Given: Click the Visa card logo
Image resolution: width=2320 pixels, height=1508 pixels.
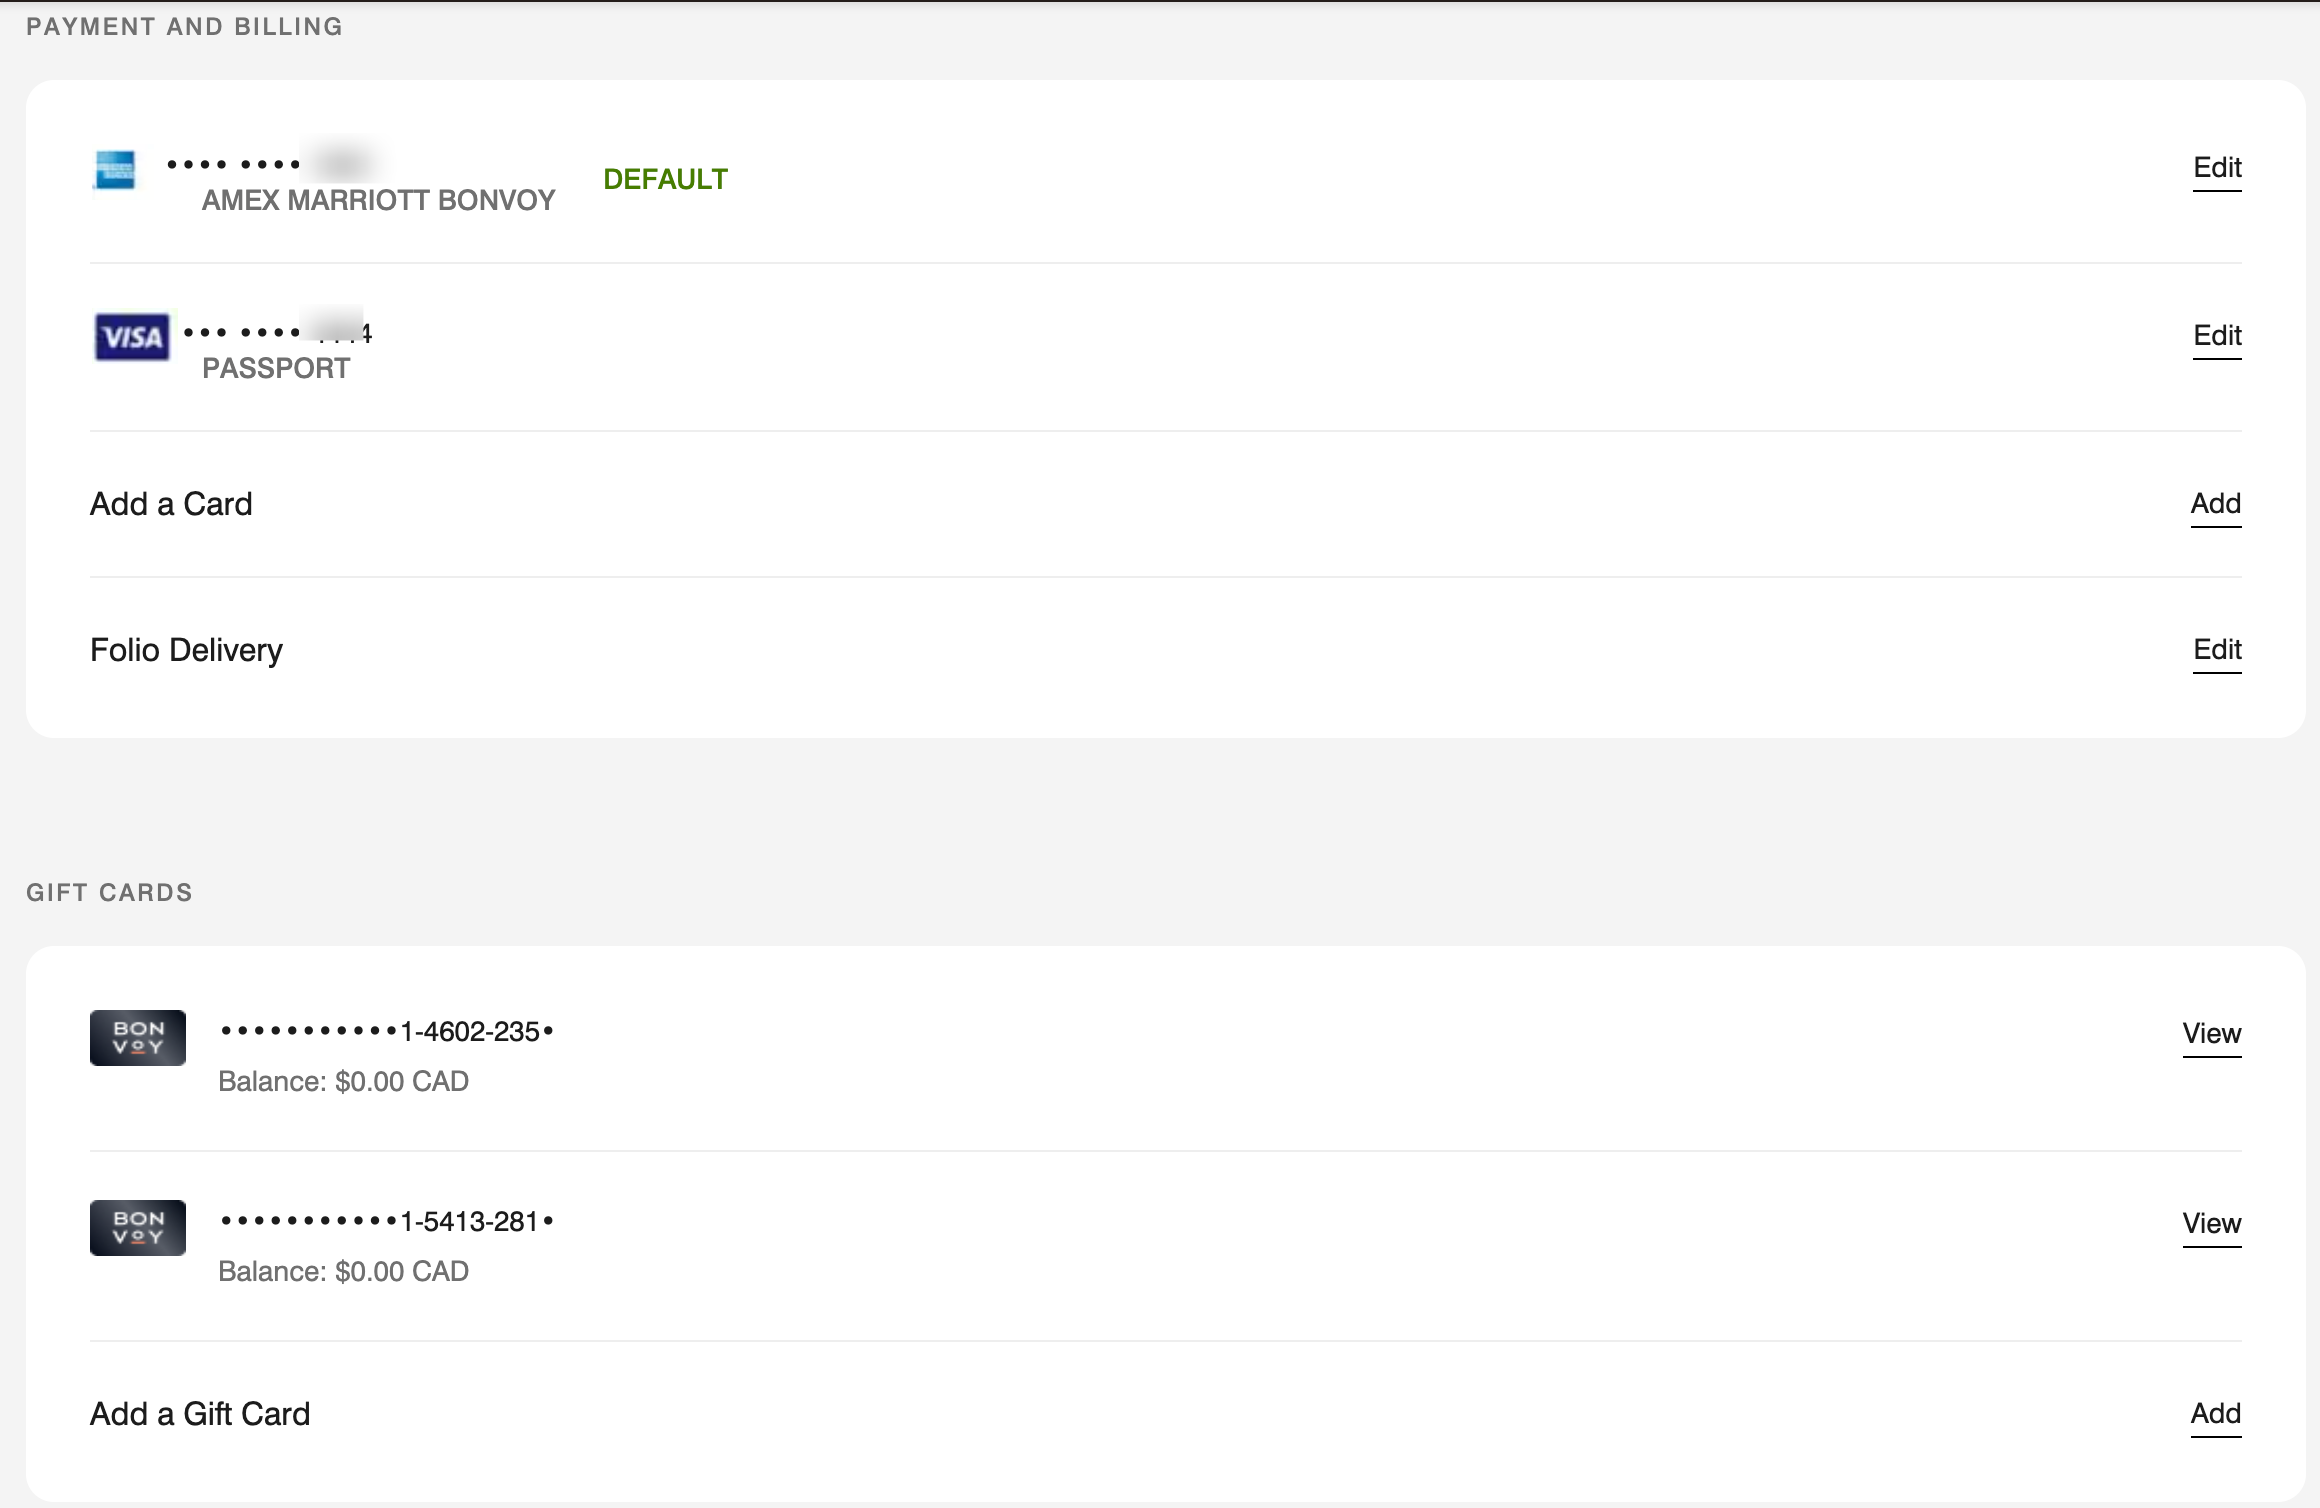Looking at the screenshot, I should 132,337.
